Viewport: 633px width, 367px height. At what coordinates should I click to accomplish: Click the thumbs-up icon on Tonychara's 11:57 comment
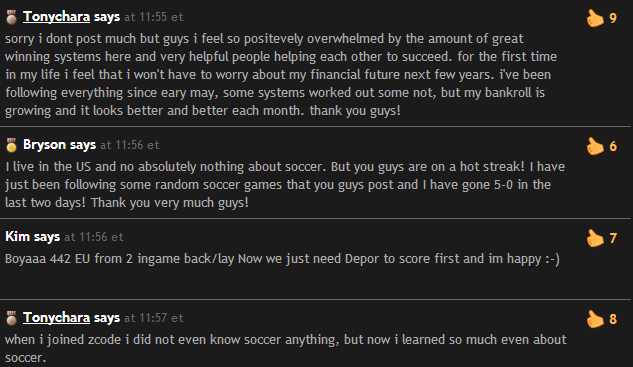coord(595,319)
